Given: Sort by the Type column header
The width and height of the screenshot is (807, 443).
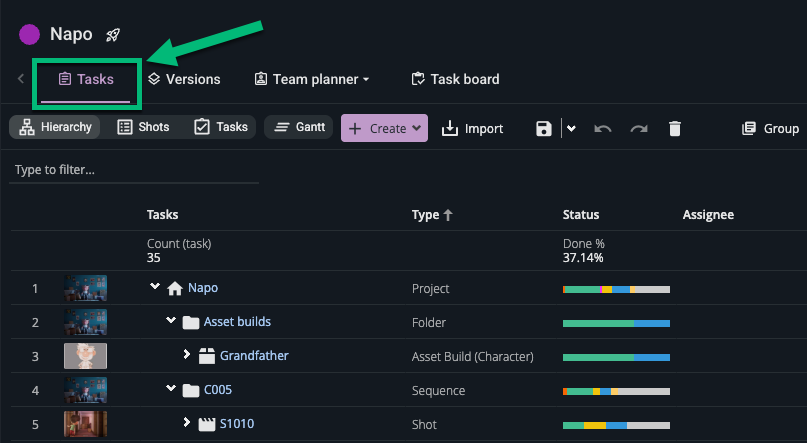Looking at the screenshot, I should pos(432,215).
